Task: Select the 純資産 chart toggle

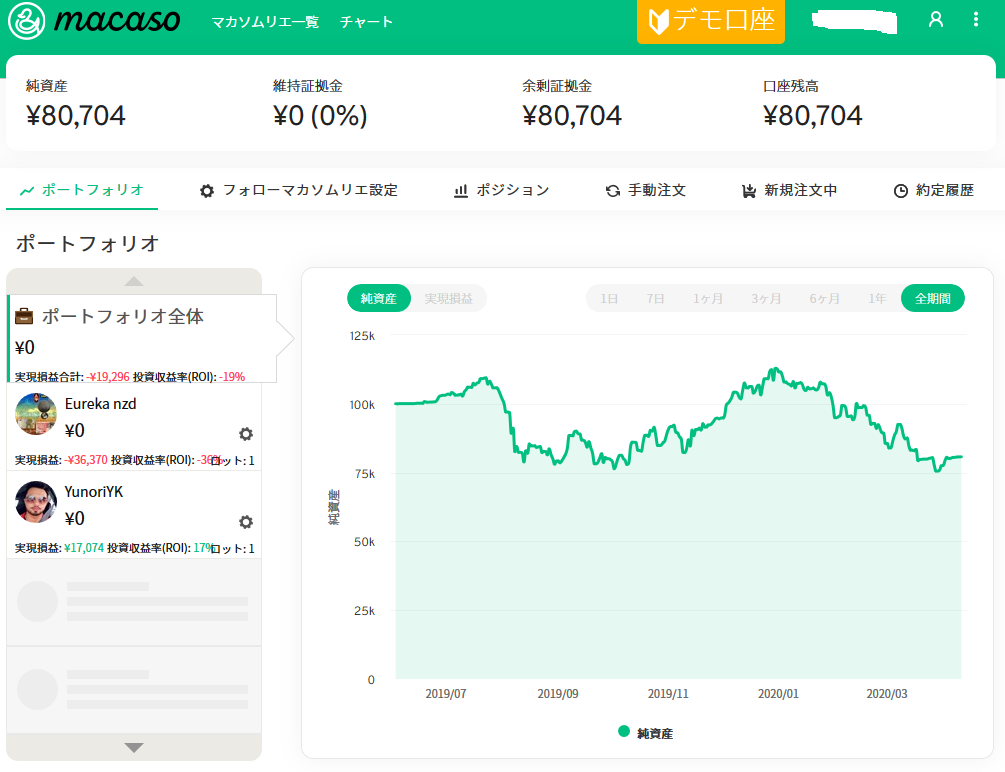Action: tap(379, 298)
